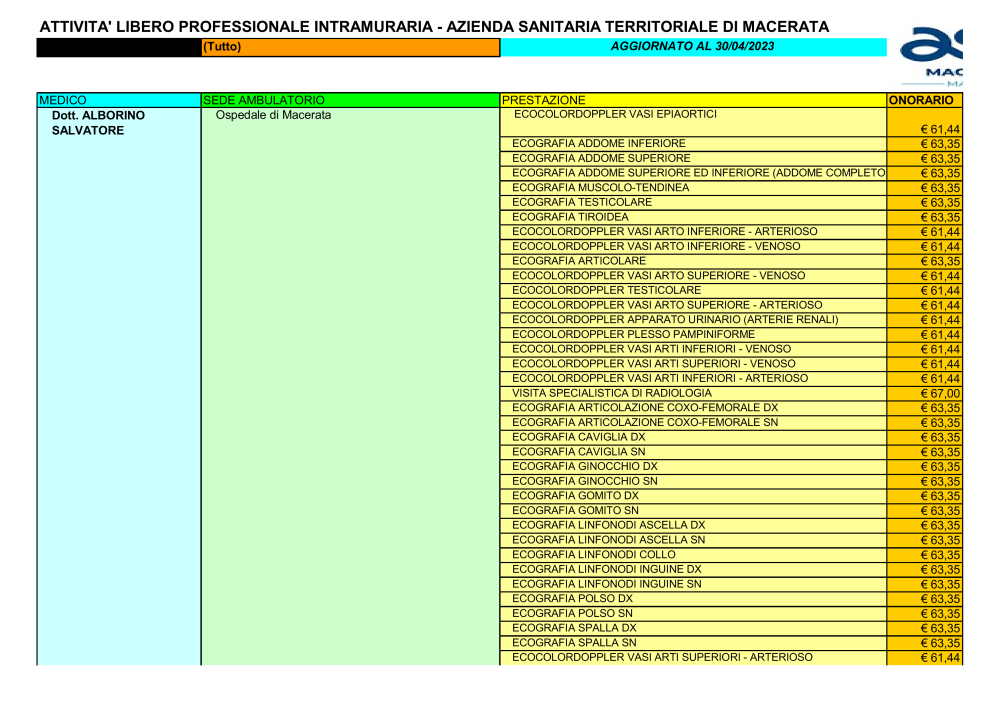This screenshot has width=1000, height=707.
Task: Click the AGGIORNATO AL 30/04/2023 banner
Action: tap(692, 47)
